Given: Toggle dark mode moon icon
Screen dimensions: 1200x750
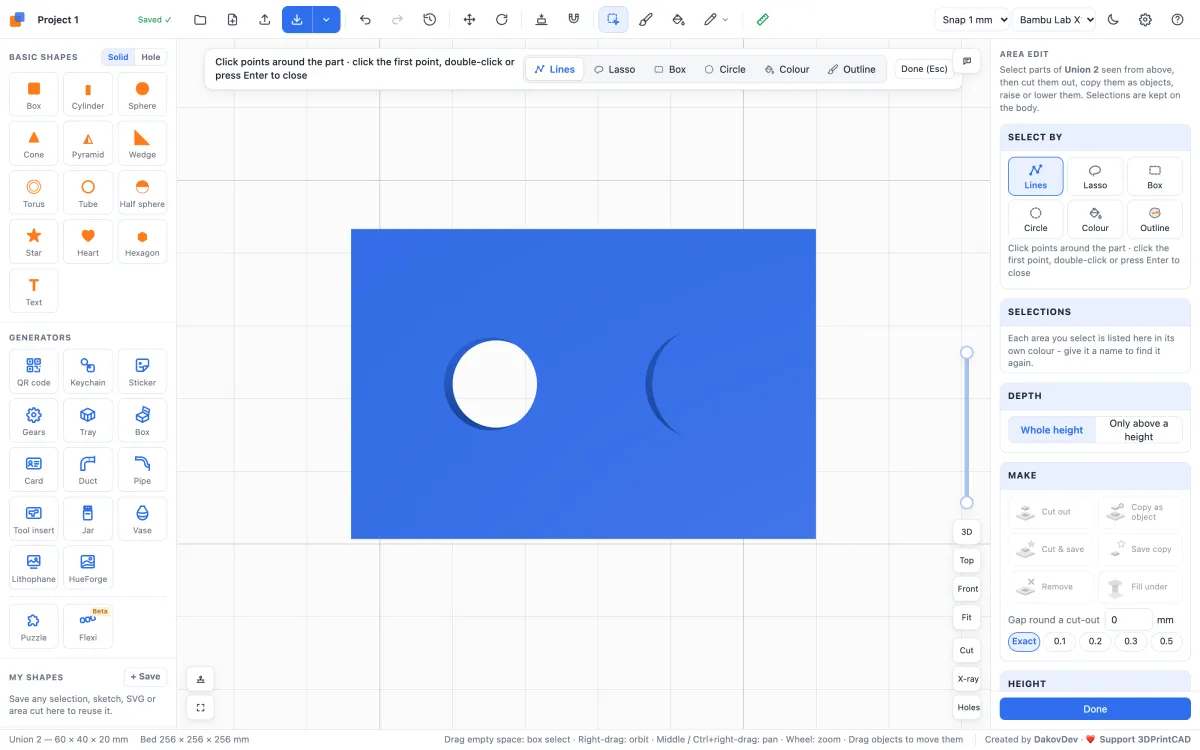Looking at the screenshot, I should click(x=1114, y=20).
